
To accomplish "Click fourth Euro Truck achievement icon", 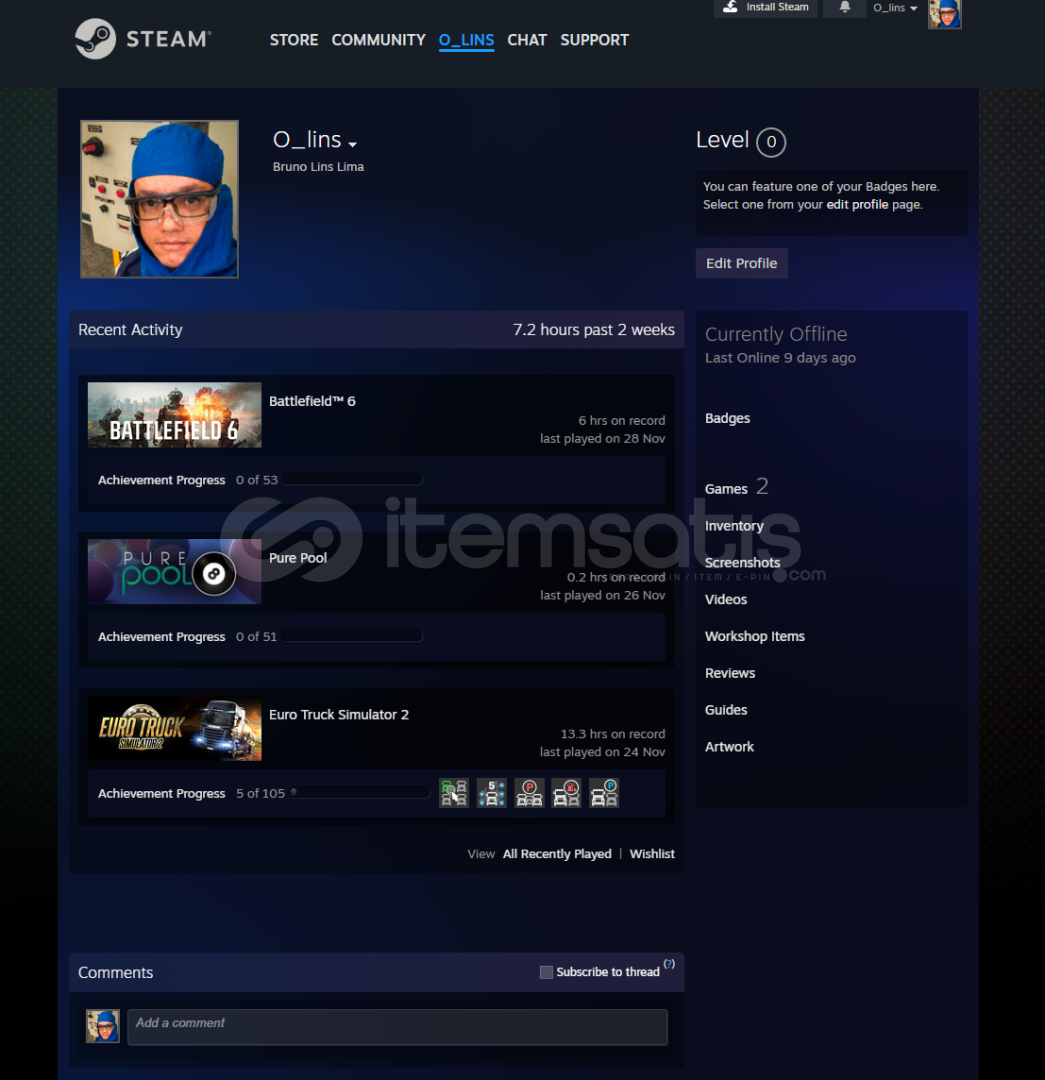I will coord(567,793).
